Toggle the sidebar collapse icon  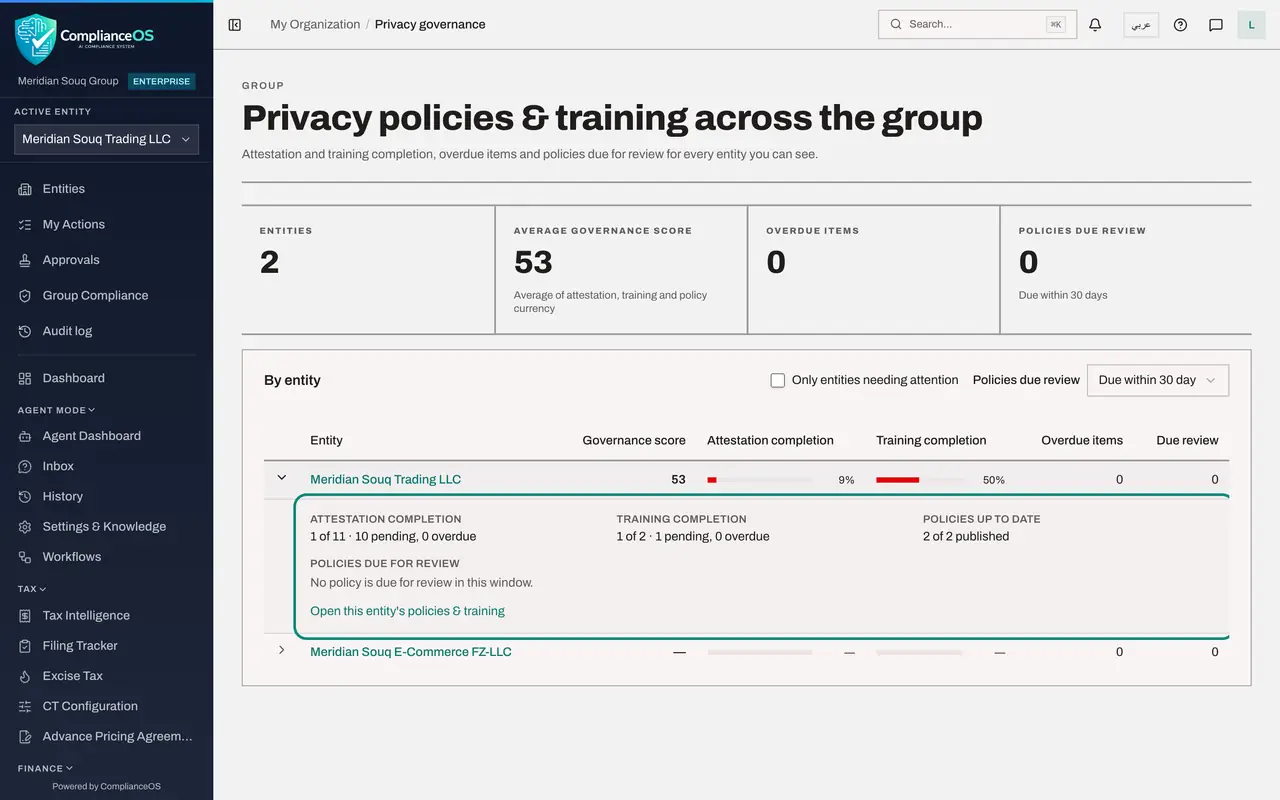coord(235,25)
